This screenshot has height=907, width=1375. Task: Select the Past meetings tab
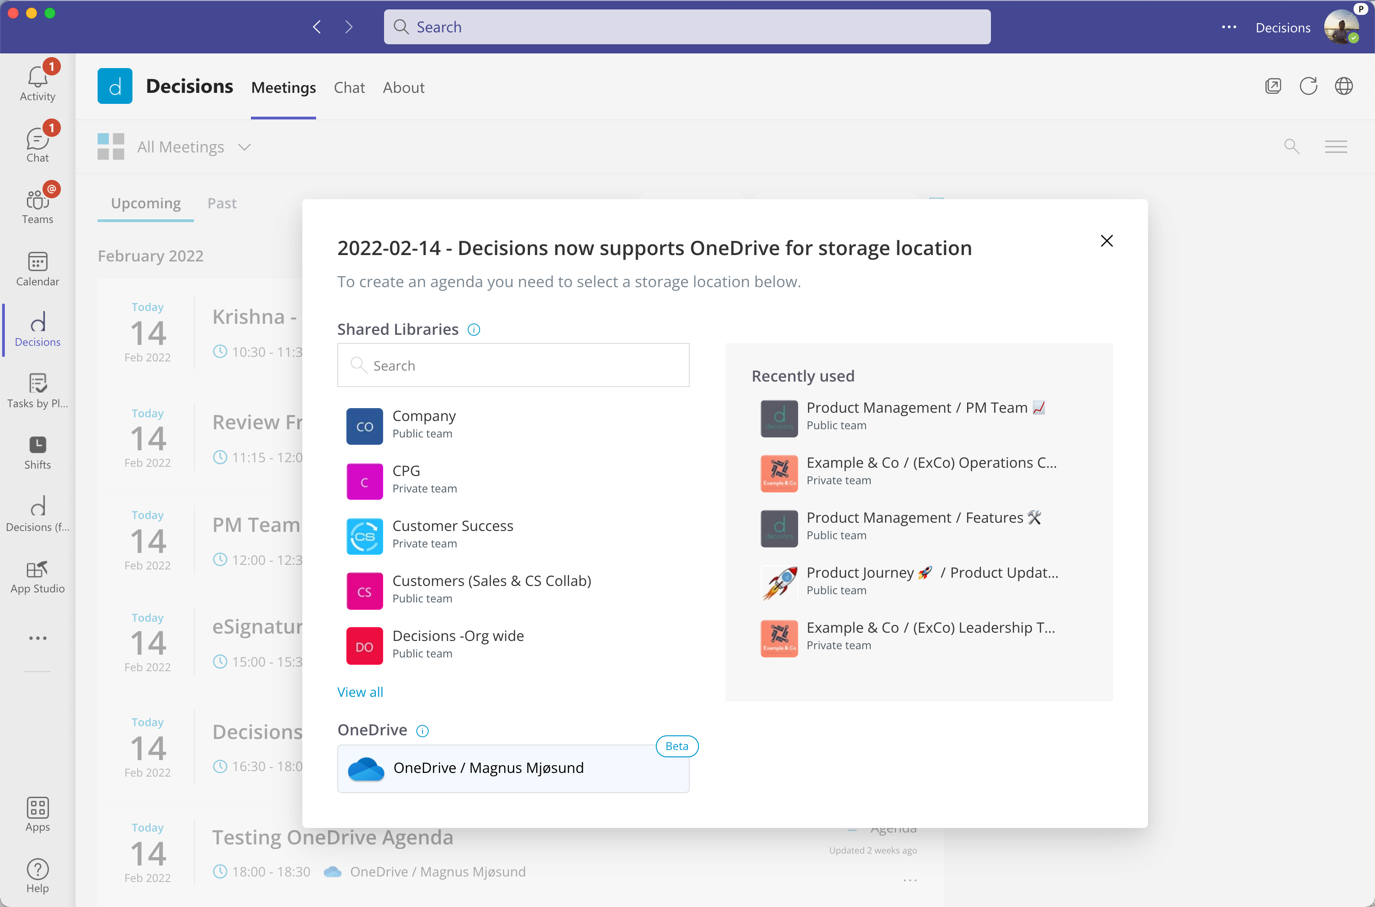(x=222, y=203)
